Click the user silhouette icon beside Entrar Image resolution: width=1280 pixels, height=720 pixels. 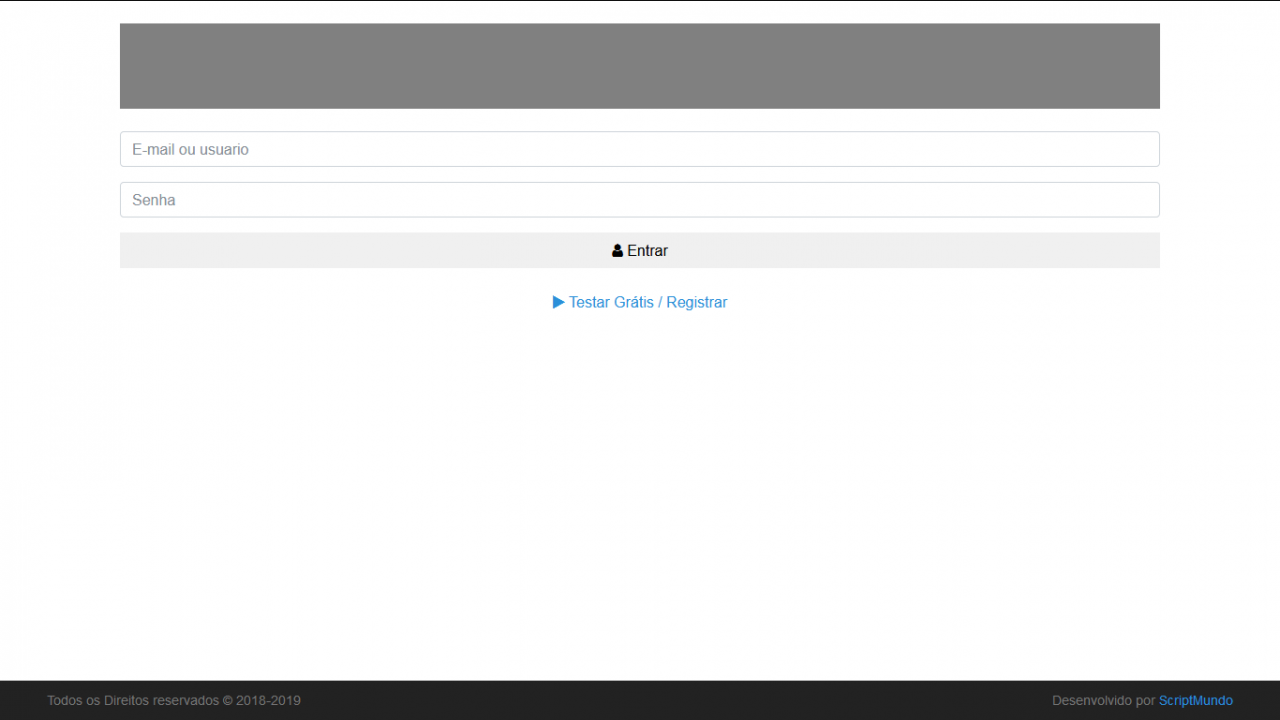617,251
